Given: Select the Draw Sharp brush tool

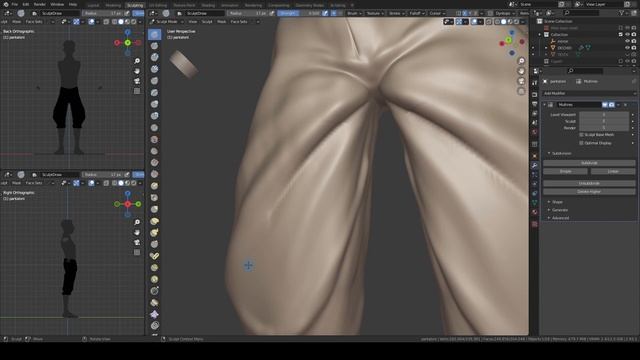Looking at the screenshot, I should (x=154, y=46).
